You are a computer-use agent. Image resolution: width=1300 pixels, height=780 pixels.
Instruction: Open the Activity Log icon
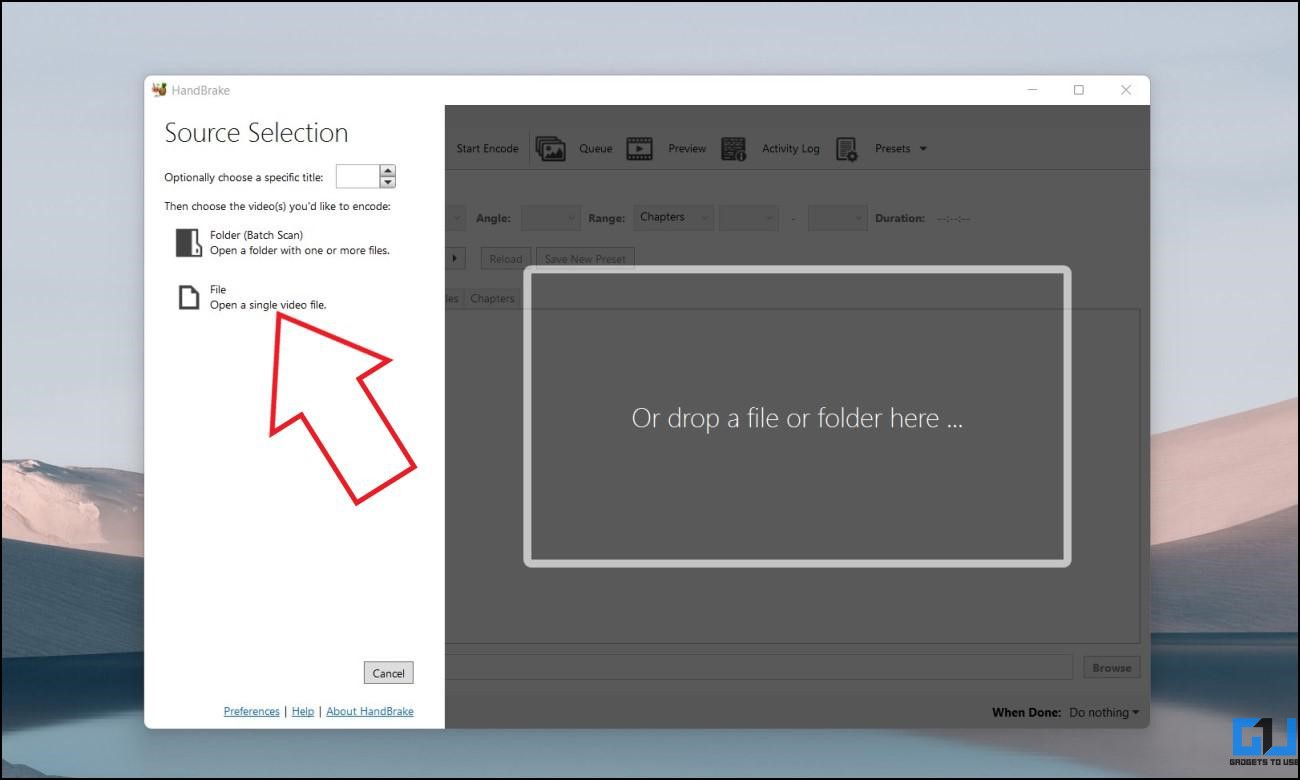(x=734, y=149)
